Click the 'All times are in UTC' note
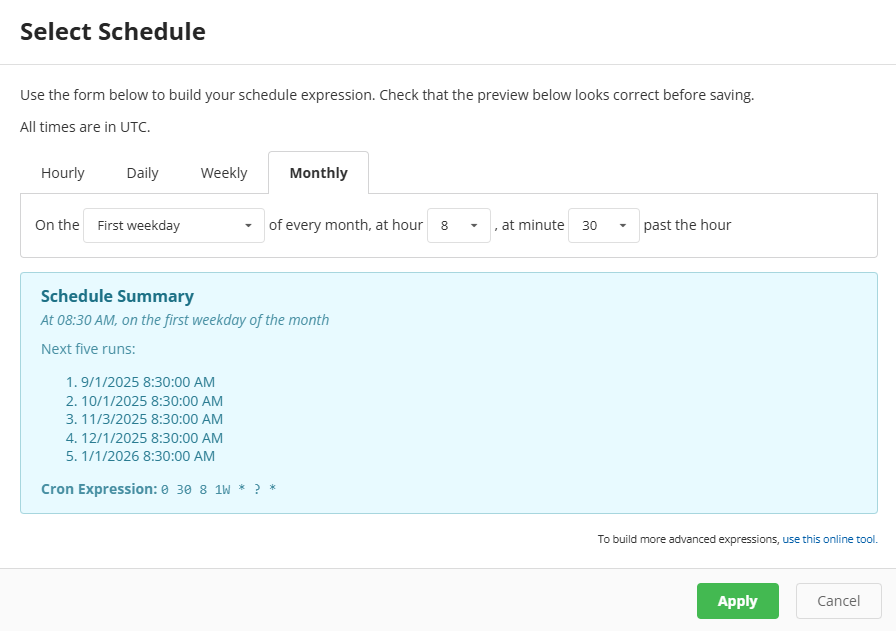The height and width of the screenshot is (631, 896). pos(85,127)
